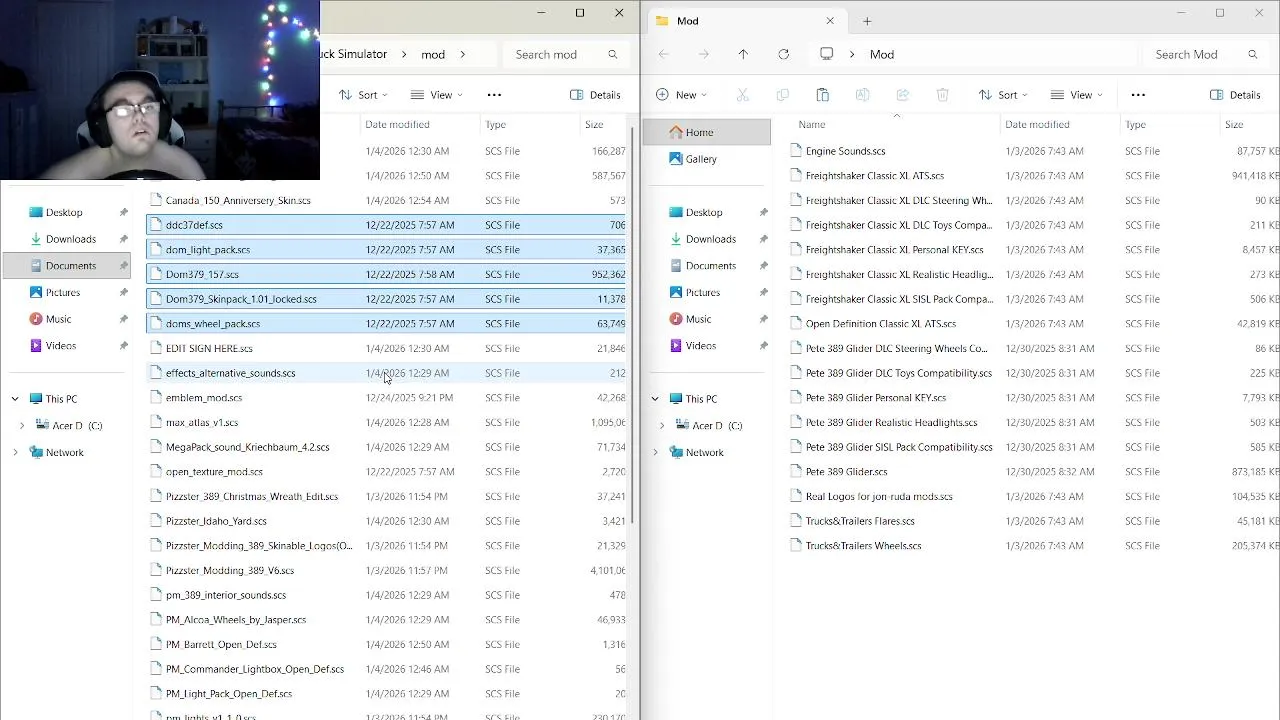Click left window vertical scrollbar
Image resolution: width=1280 pixels, height=720 pixels.
(632, 325)
